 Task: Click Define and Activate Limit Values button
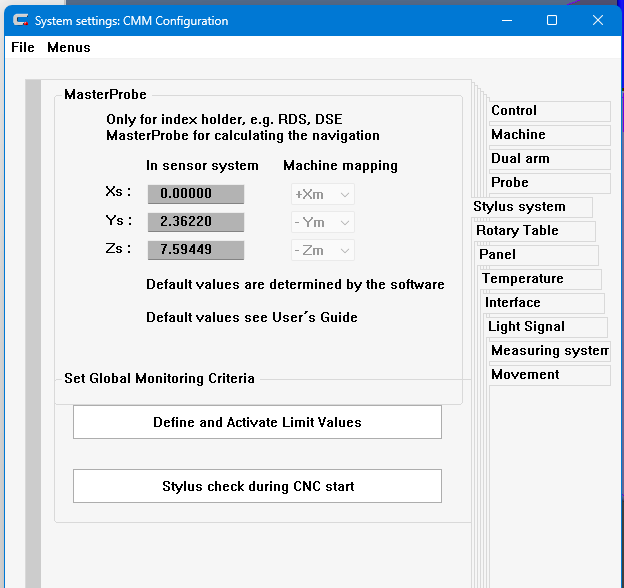(x=257, y=422)
